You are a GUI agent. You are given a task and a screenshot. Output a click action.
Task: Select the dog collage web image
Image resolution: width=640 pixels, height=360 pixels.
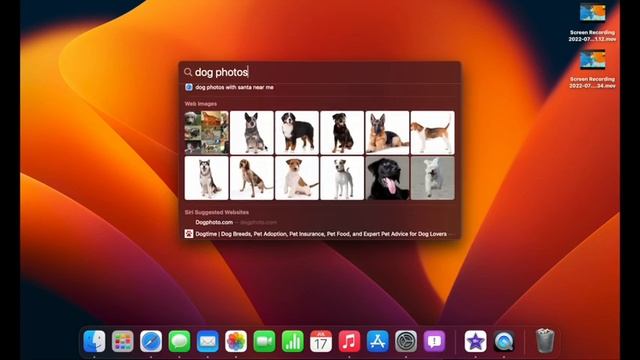click(x=207, y=133)
